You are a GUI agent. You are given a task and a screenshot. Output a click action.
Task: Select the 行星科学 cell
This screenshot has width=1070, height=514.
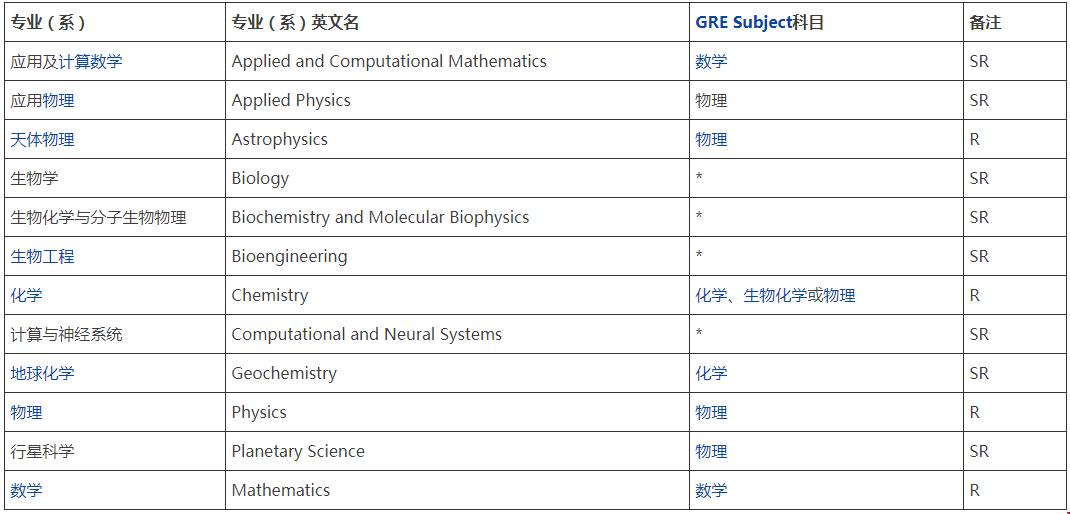click(115, 451)
